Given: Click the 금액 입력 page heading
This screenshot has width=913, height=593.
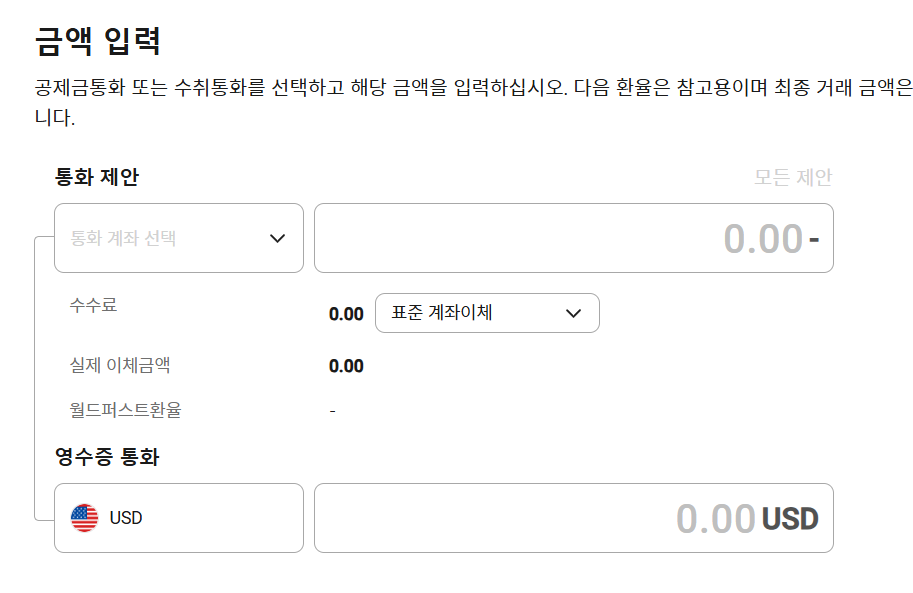Looking at the screenshot, I should click(98, 41).
